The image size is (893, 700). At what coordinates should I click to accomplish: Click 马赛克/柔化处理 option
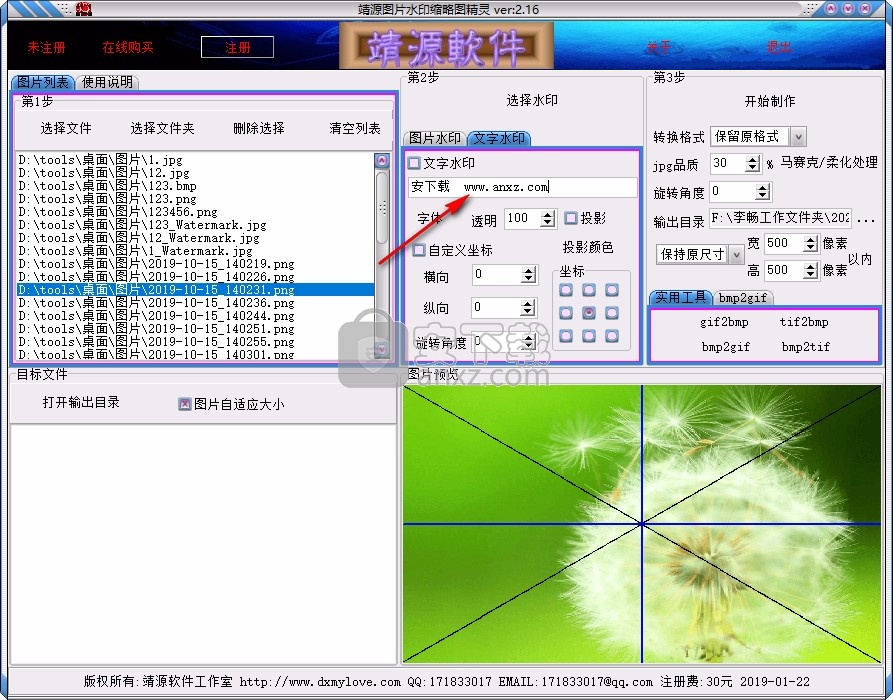829,162
